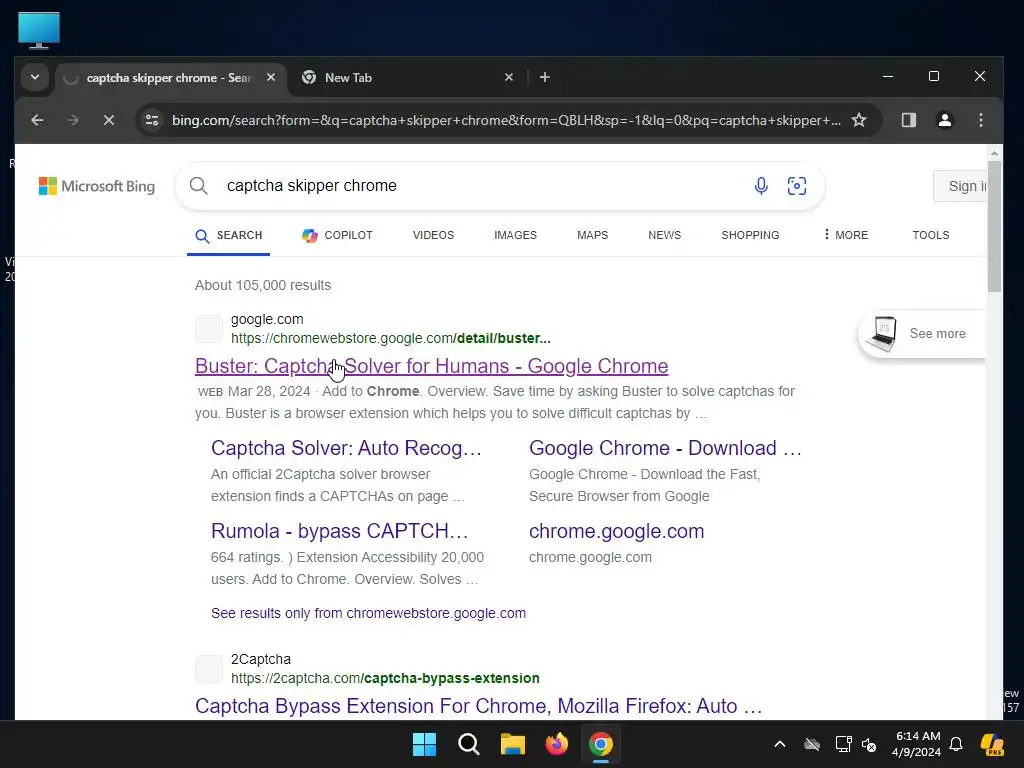Image resolution: width=1024 pixels, height=768 pixels.
Task: Open the TOOLS option
Action: coord(931,235)
